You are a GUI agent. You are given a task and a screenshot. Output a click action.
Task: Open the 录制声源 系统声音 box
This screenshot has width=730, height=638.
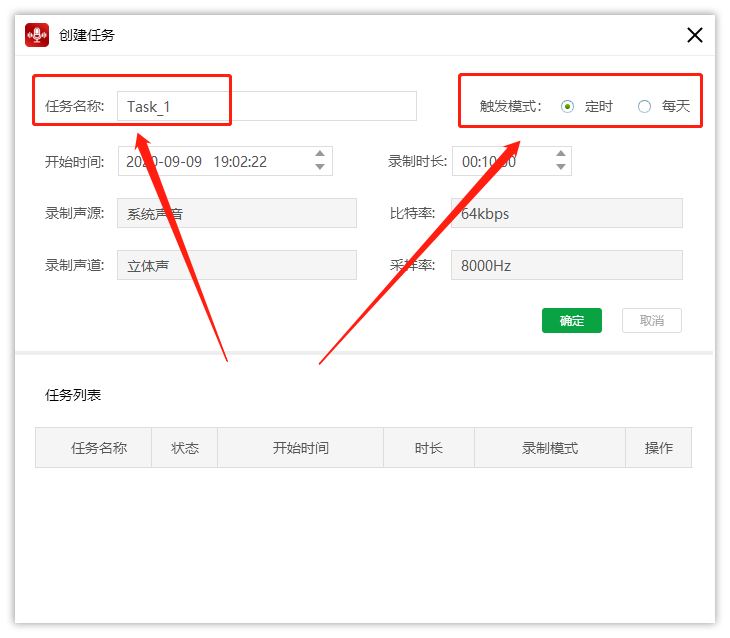(236, 213)
